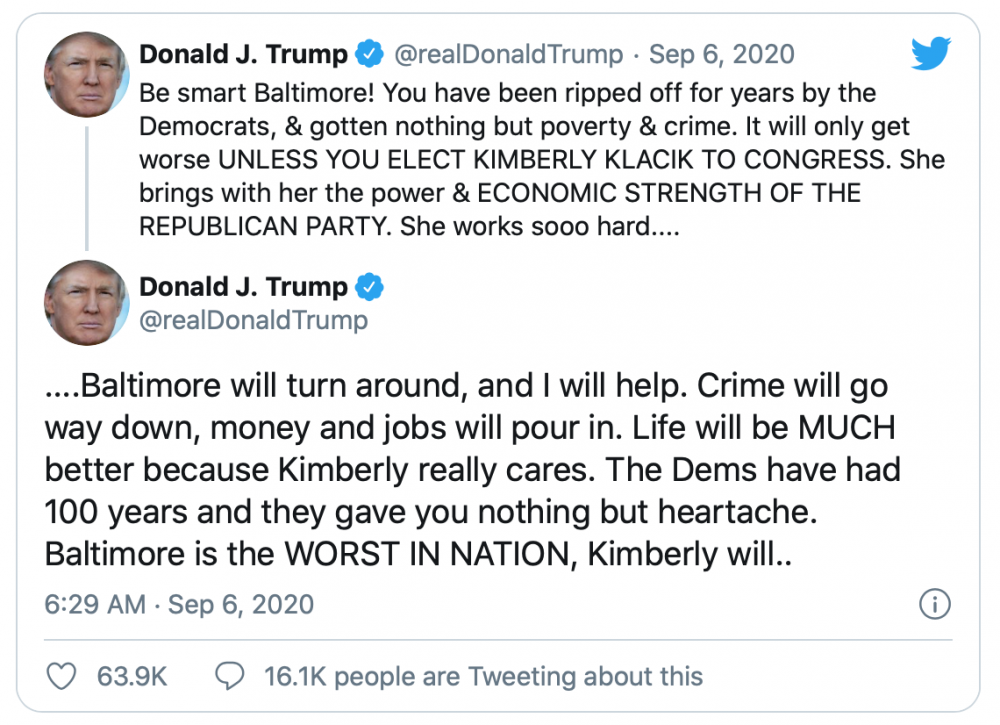Open the profile photo of the lower tweet
The width and height of the screenshot is (1000, 725).
(85, 304)
